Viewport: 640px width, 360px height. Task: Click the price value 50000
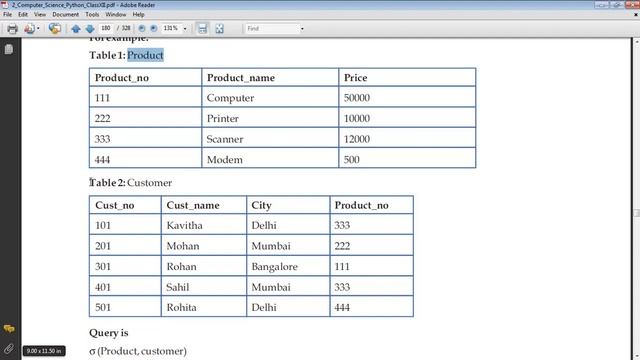click(x=357, y=98)
